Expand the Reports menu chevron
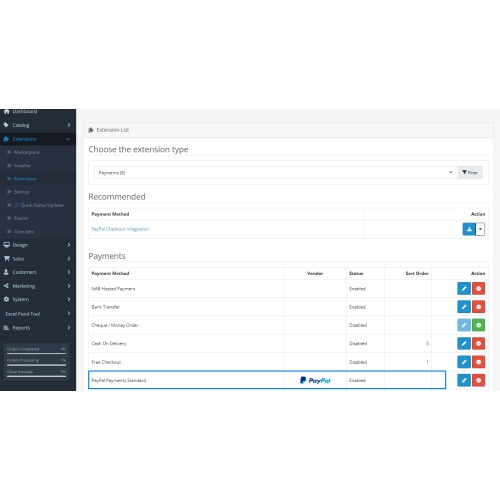Viewport: 500px width, 500px height. pos(69,328)
